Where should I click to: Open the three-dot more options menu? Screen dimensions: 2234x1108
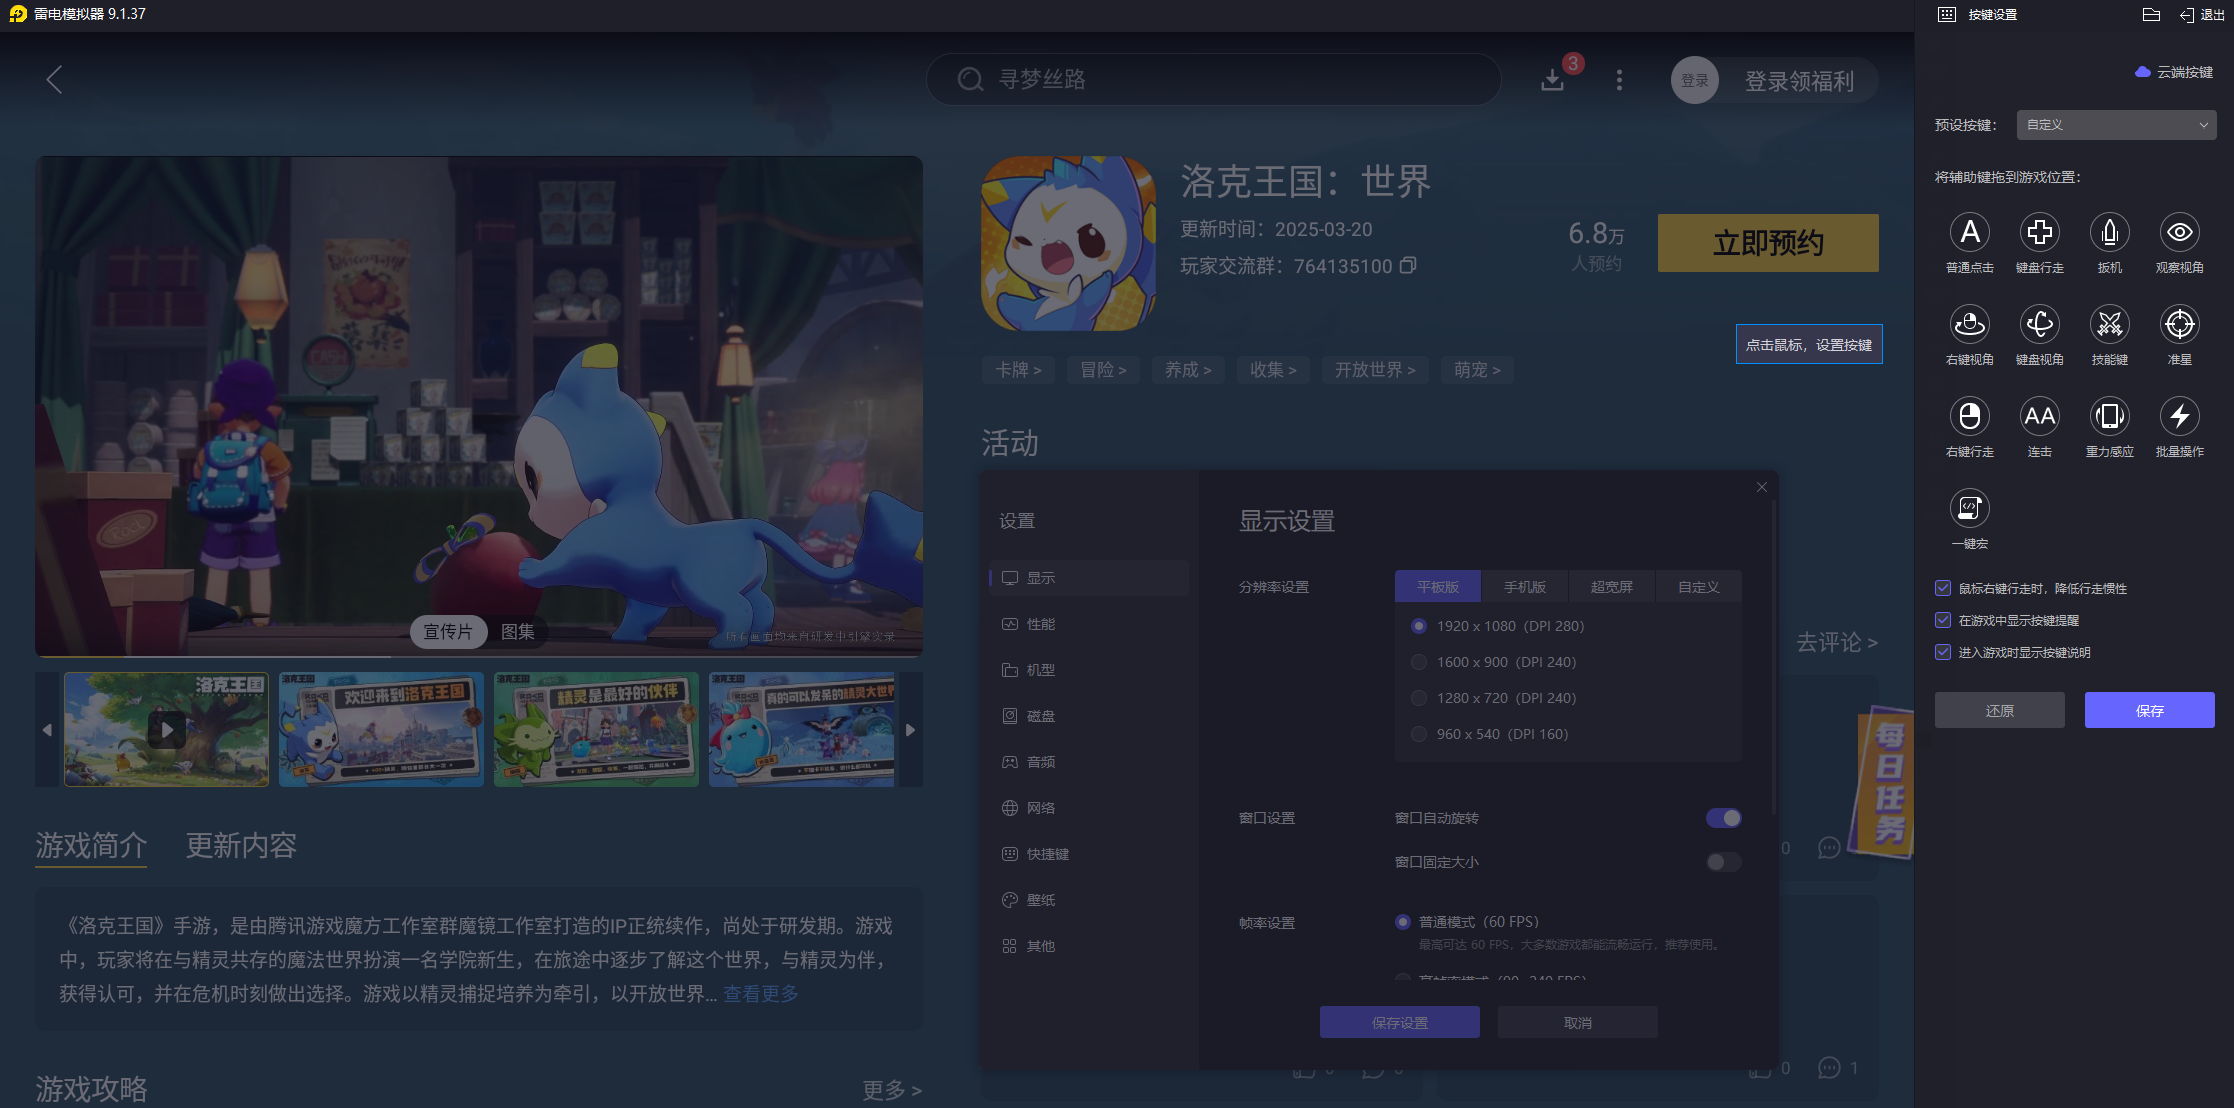click(1619, 80)
